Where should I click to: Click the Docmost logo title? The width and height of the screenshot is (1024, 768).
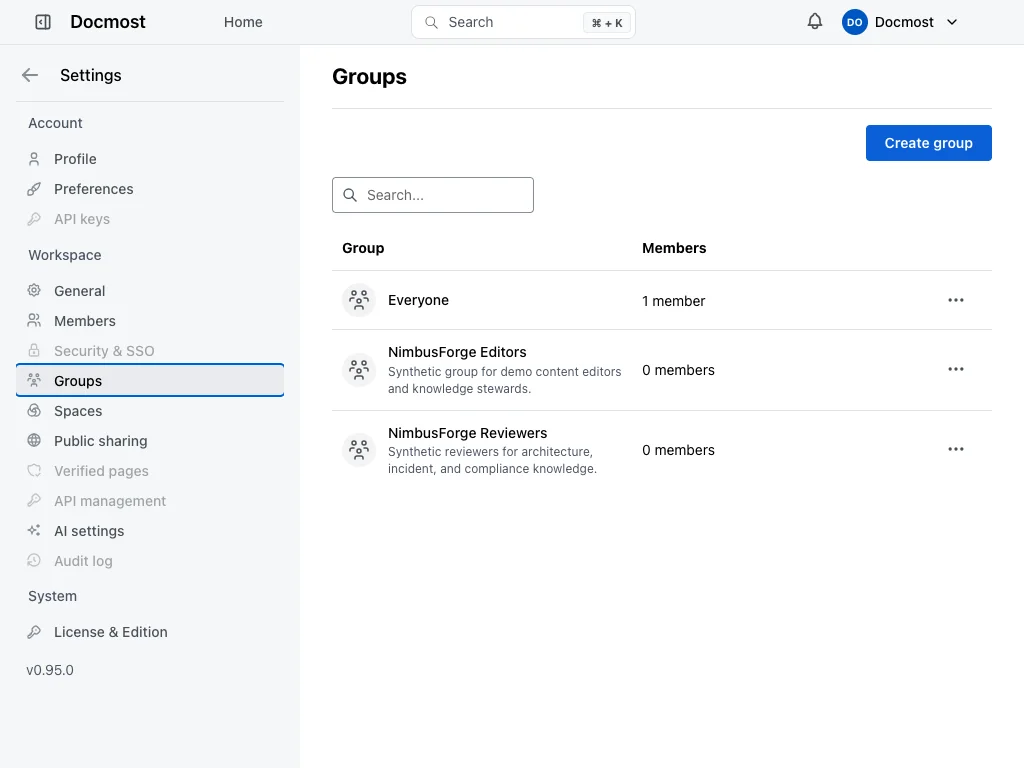108,22
